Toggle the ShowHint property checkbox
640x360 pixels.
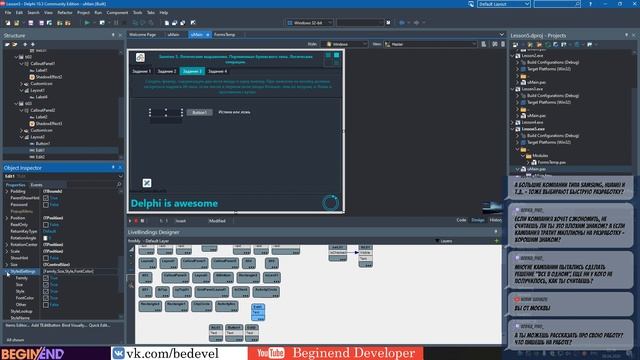(x=46, y=258)
